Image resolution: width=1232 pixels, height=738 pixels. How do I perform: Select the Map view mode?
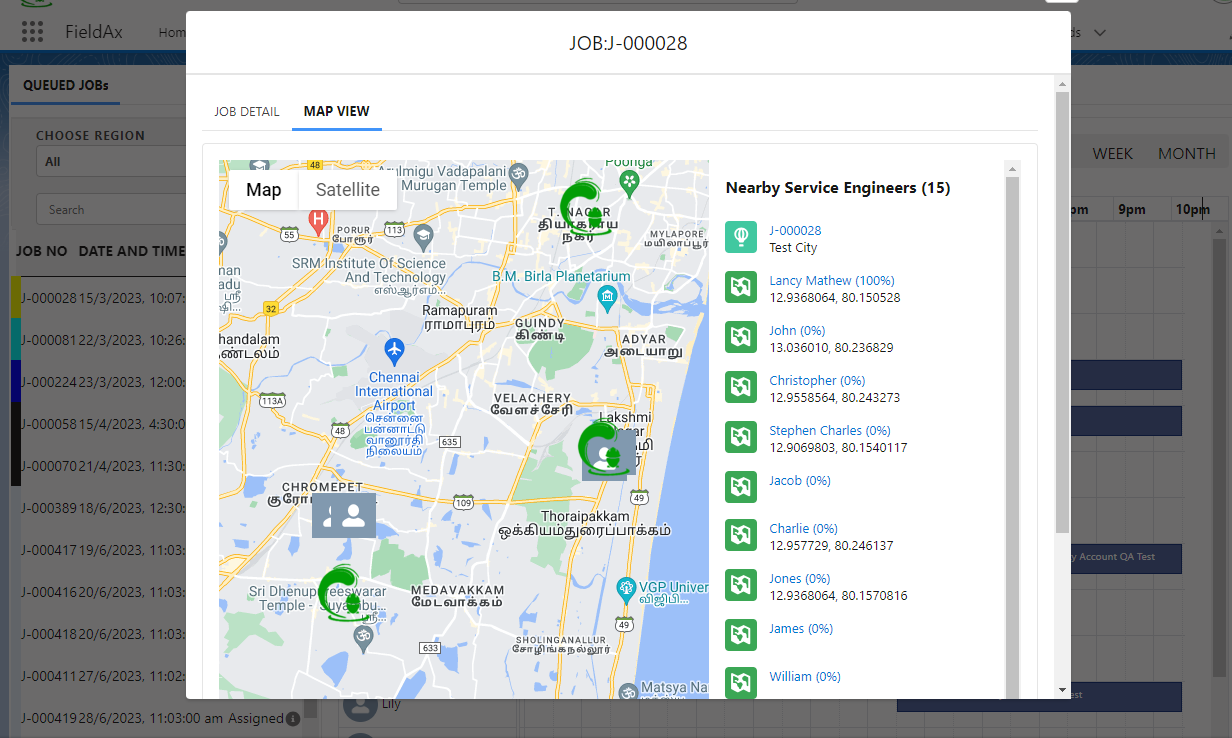point(264,189)
